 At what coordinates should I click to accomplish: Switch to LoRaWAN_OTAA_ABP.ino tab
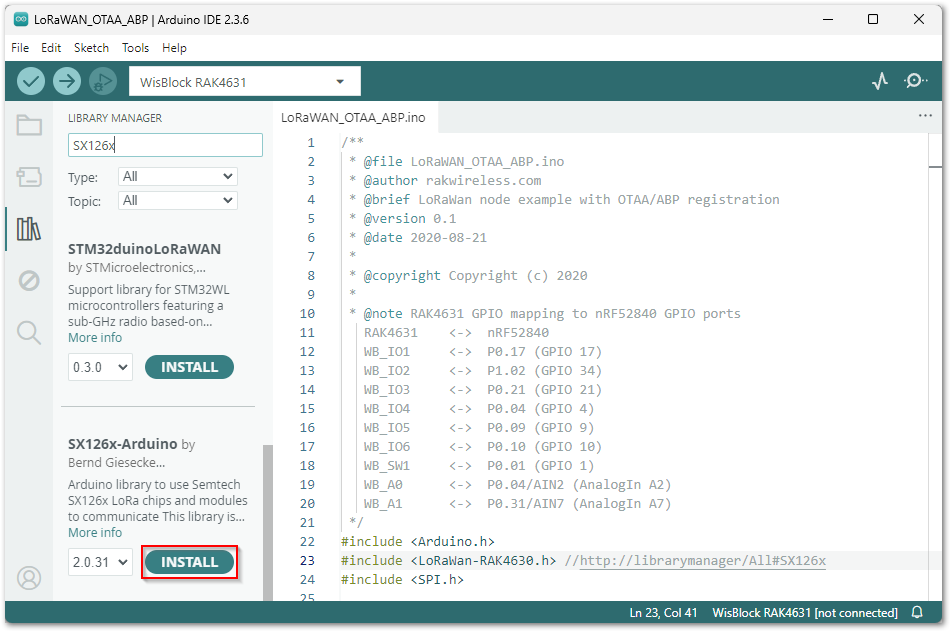point(353,117)
